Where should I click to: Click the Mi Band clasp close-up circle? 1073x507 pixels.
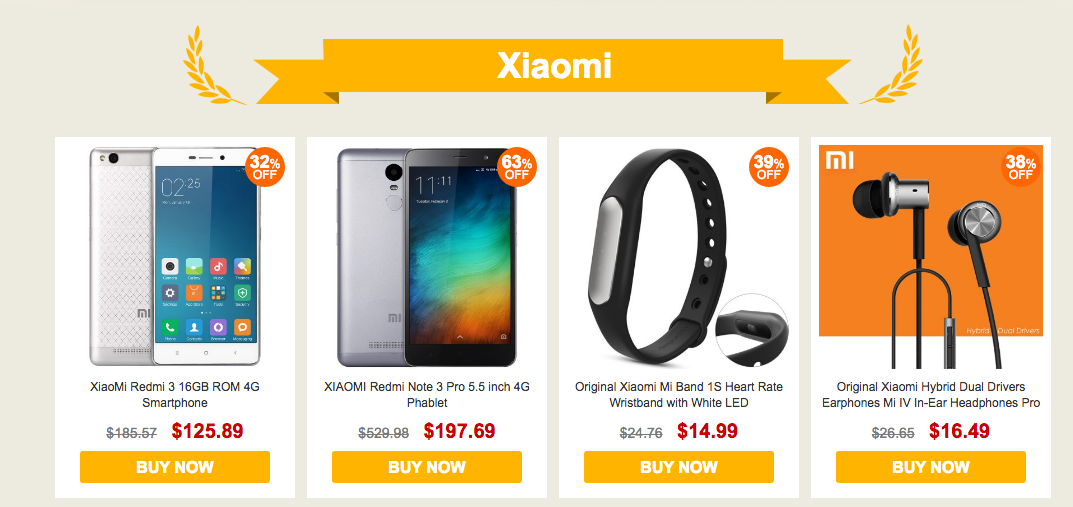click(x=752, y=331)
